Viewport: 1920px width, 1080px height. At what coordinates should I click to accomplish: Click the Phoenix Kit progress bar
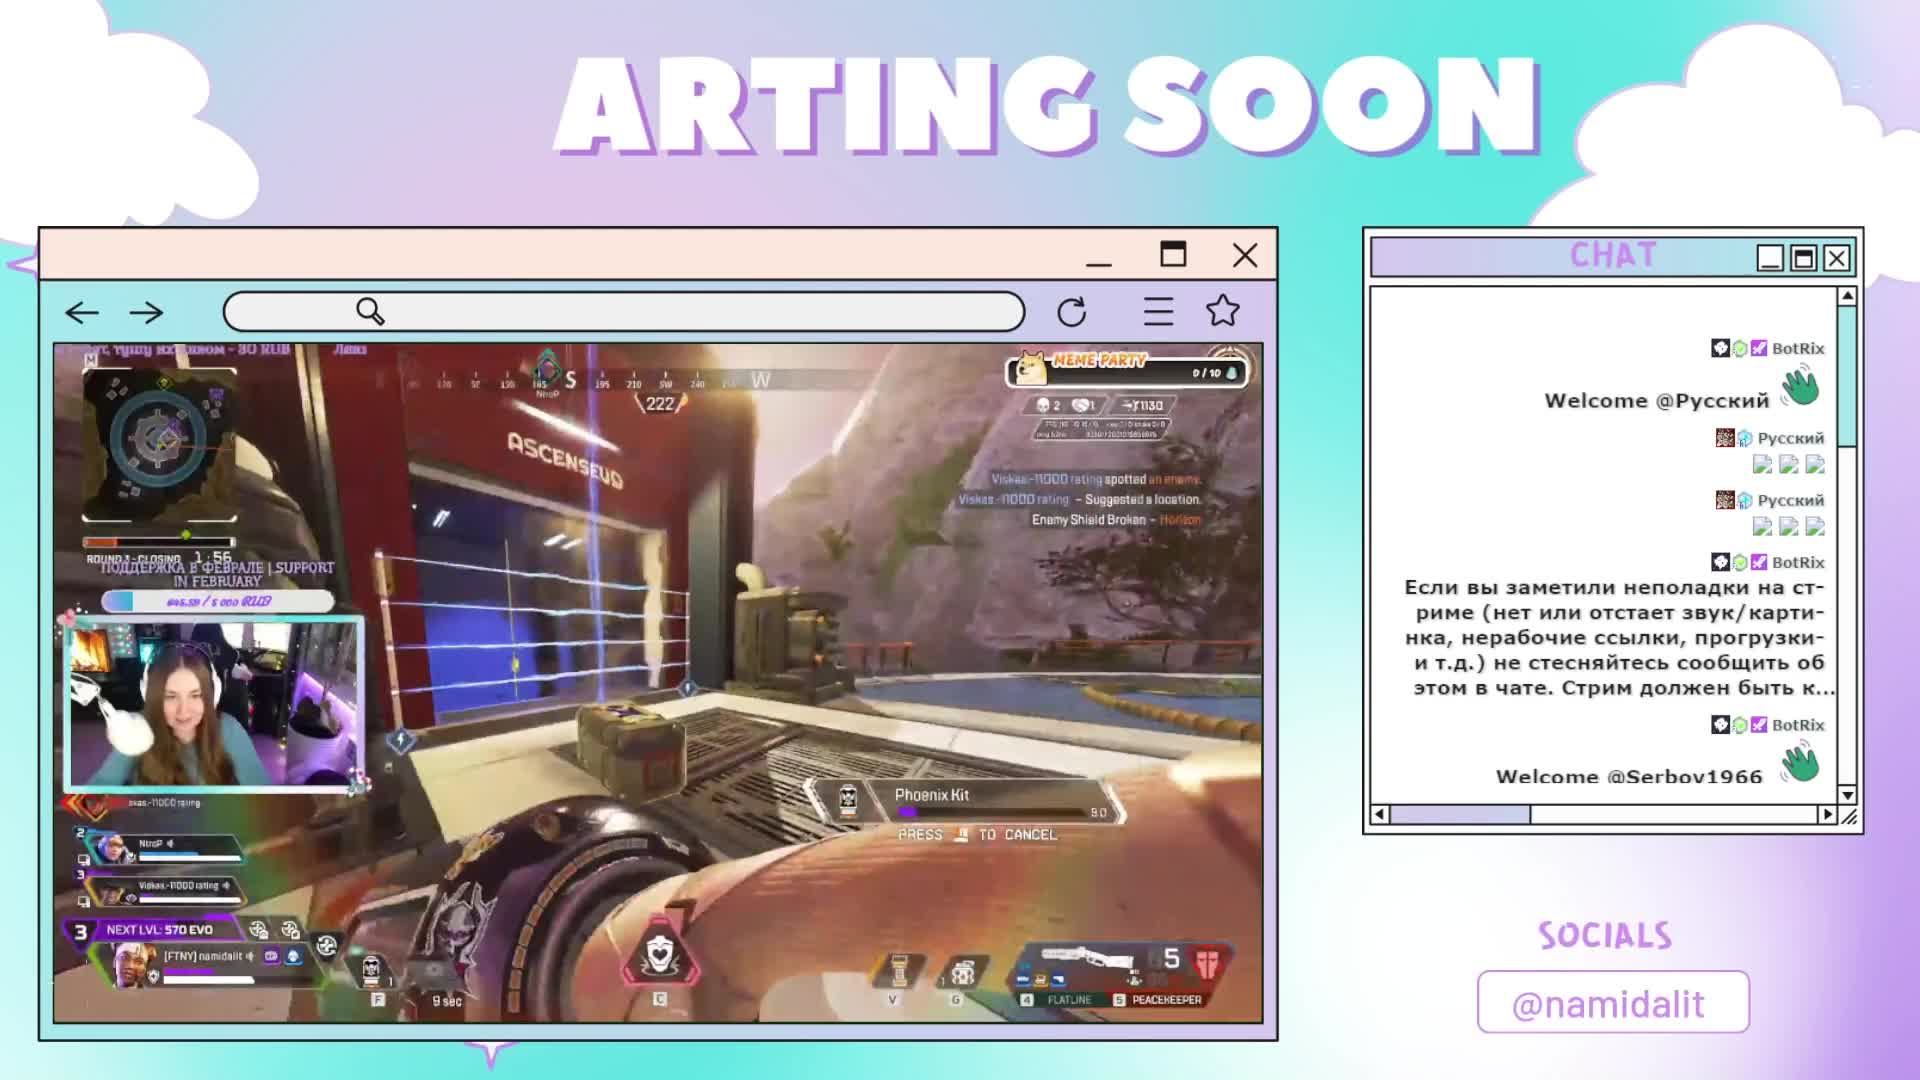(x=995, y=812)
